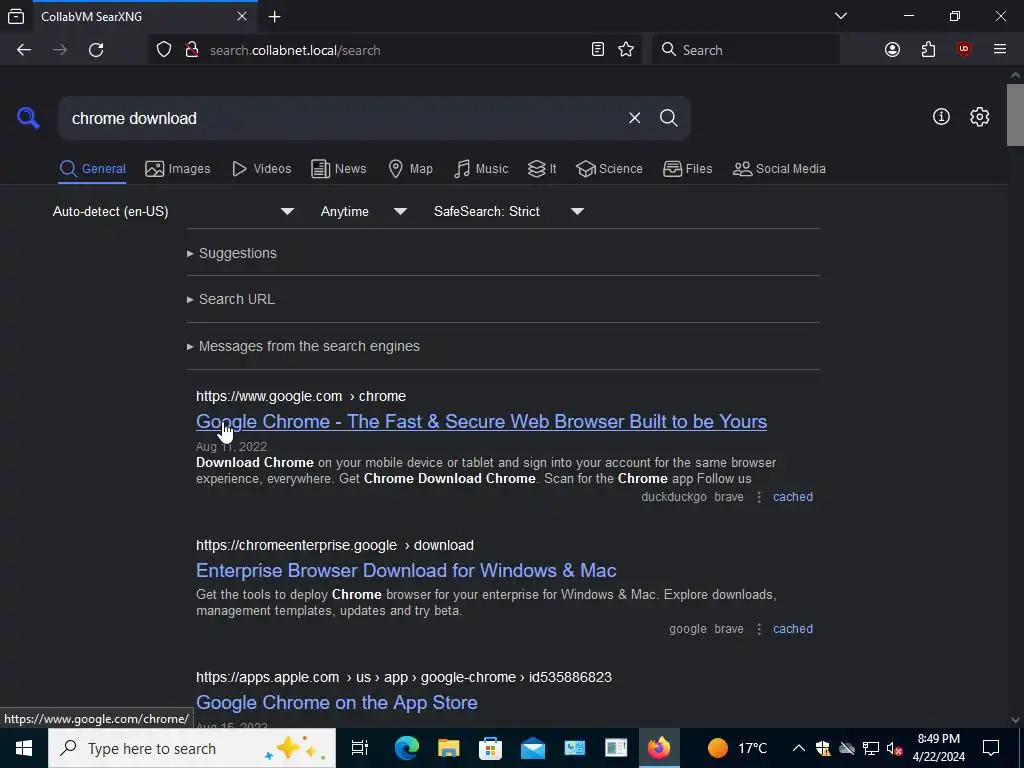
Task: Click the Firefox Search bar field
Action: 746,50
